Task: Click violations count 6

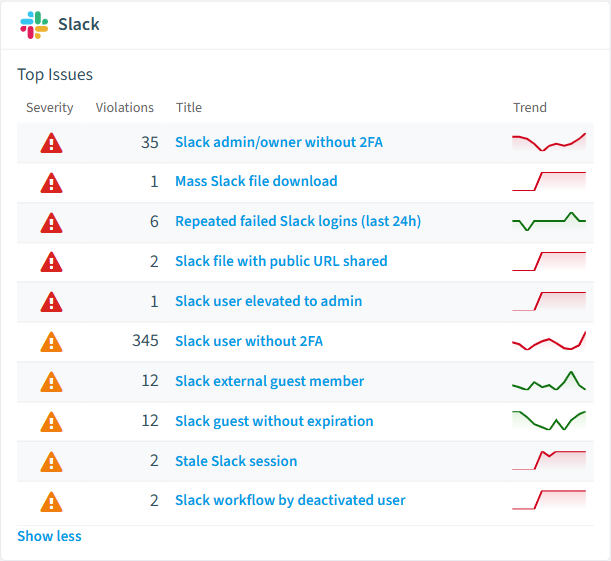Action: point(154,222)
